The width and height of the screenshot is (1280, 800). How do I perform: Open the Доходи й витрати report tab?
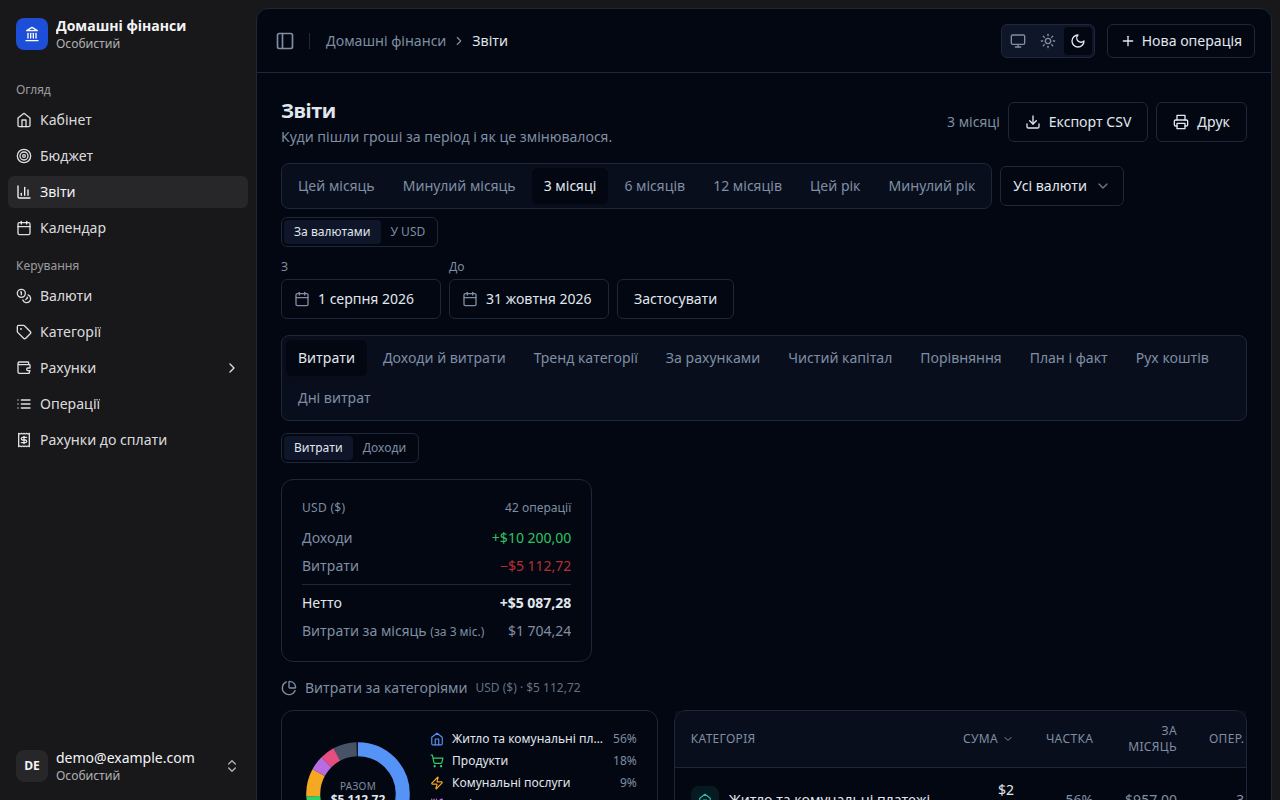pyautogui.click(x=444, y=358)
